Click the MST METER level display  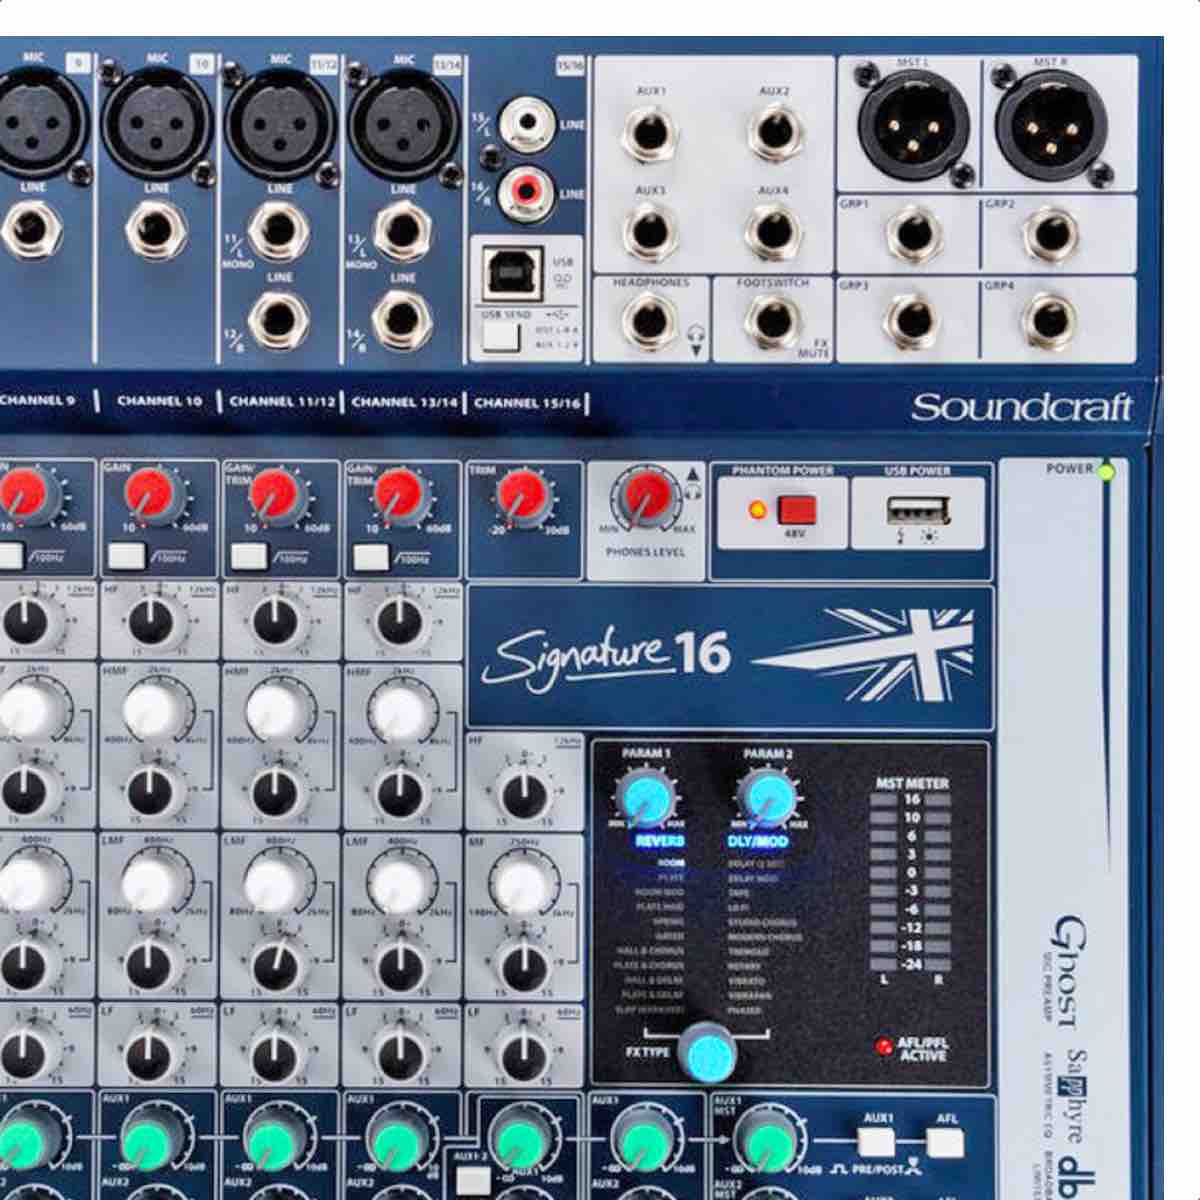pyautogui.click(x=912, y=880)
